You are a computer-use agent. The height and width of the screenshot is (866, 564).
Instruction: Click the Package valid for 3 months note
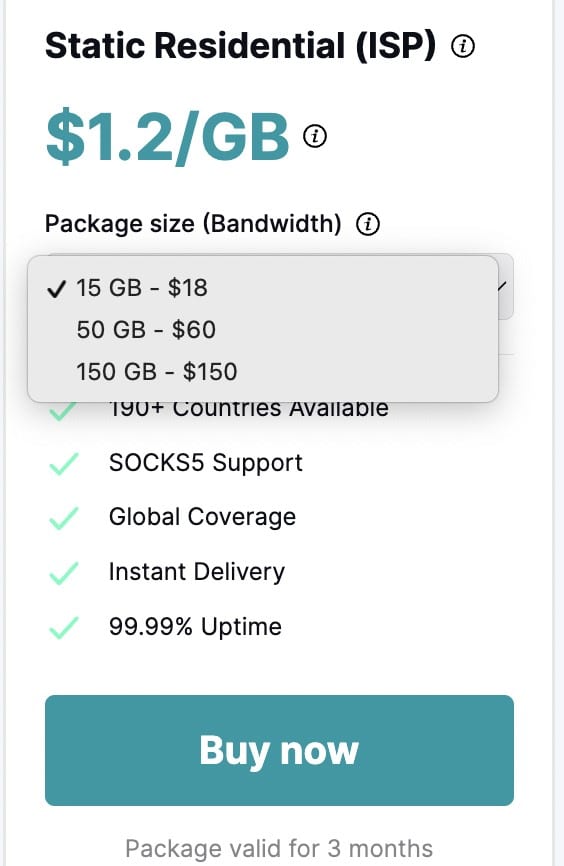(279, 848)
